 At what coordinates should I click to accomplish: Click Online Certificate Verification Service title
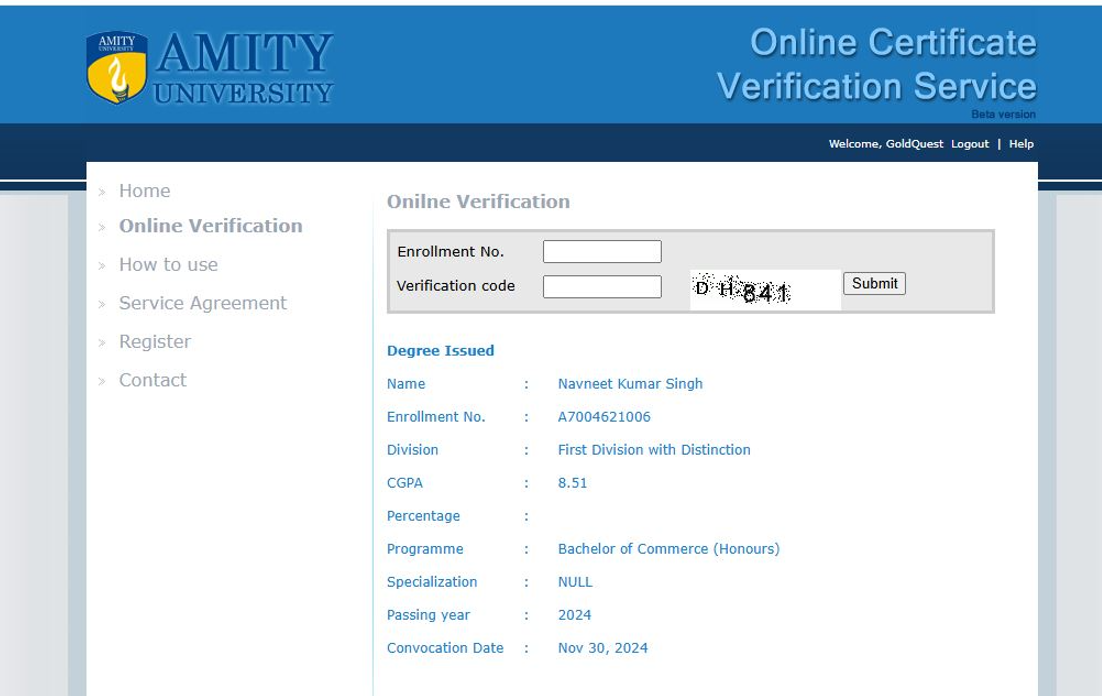876,65
